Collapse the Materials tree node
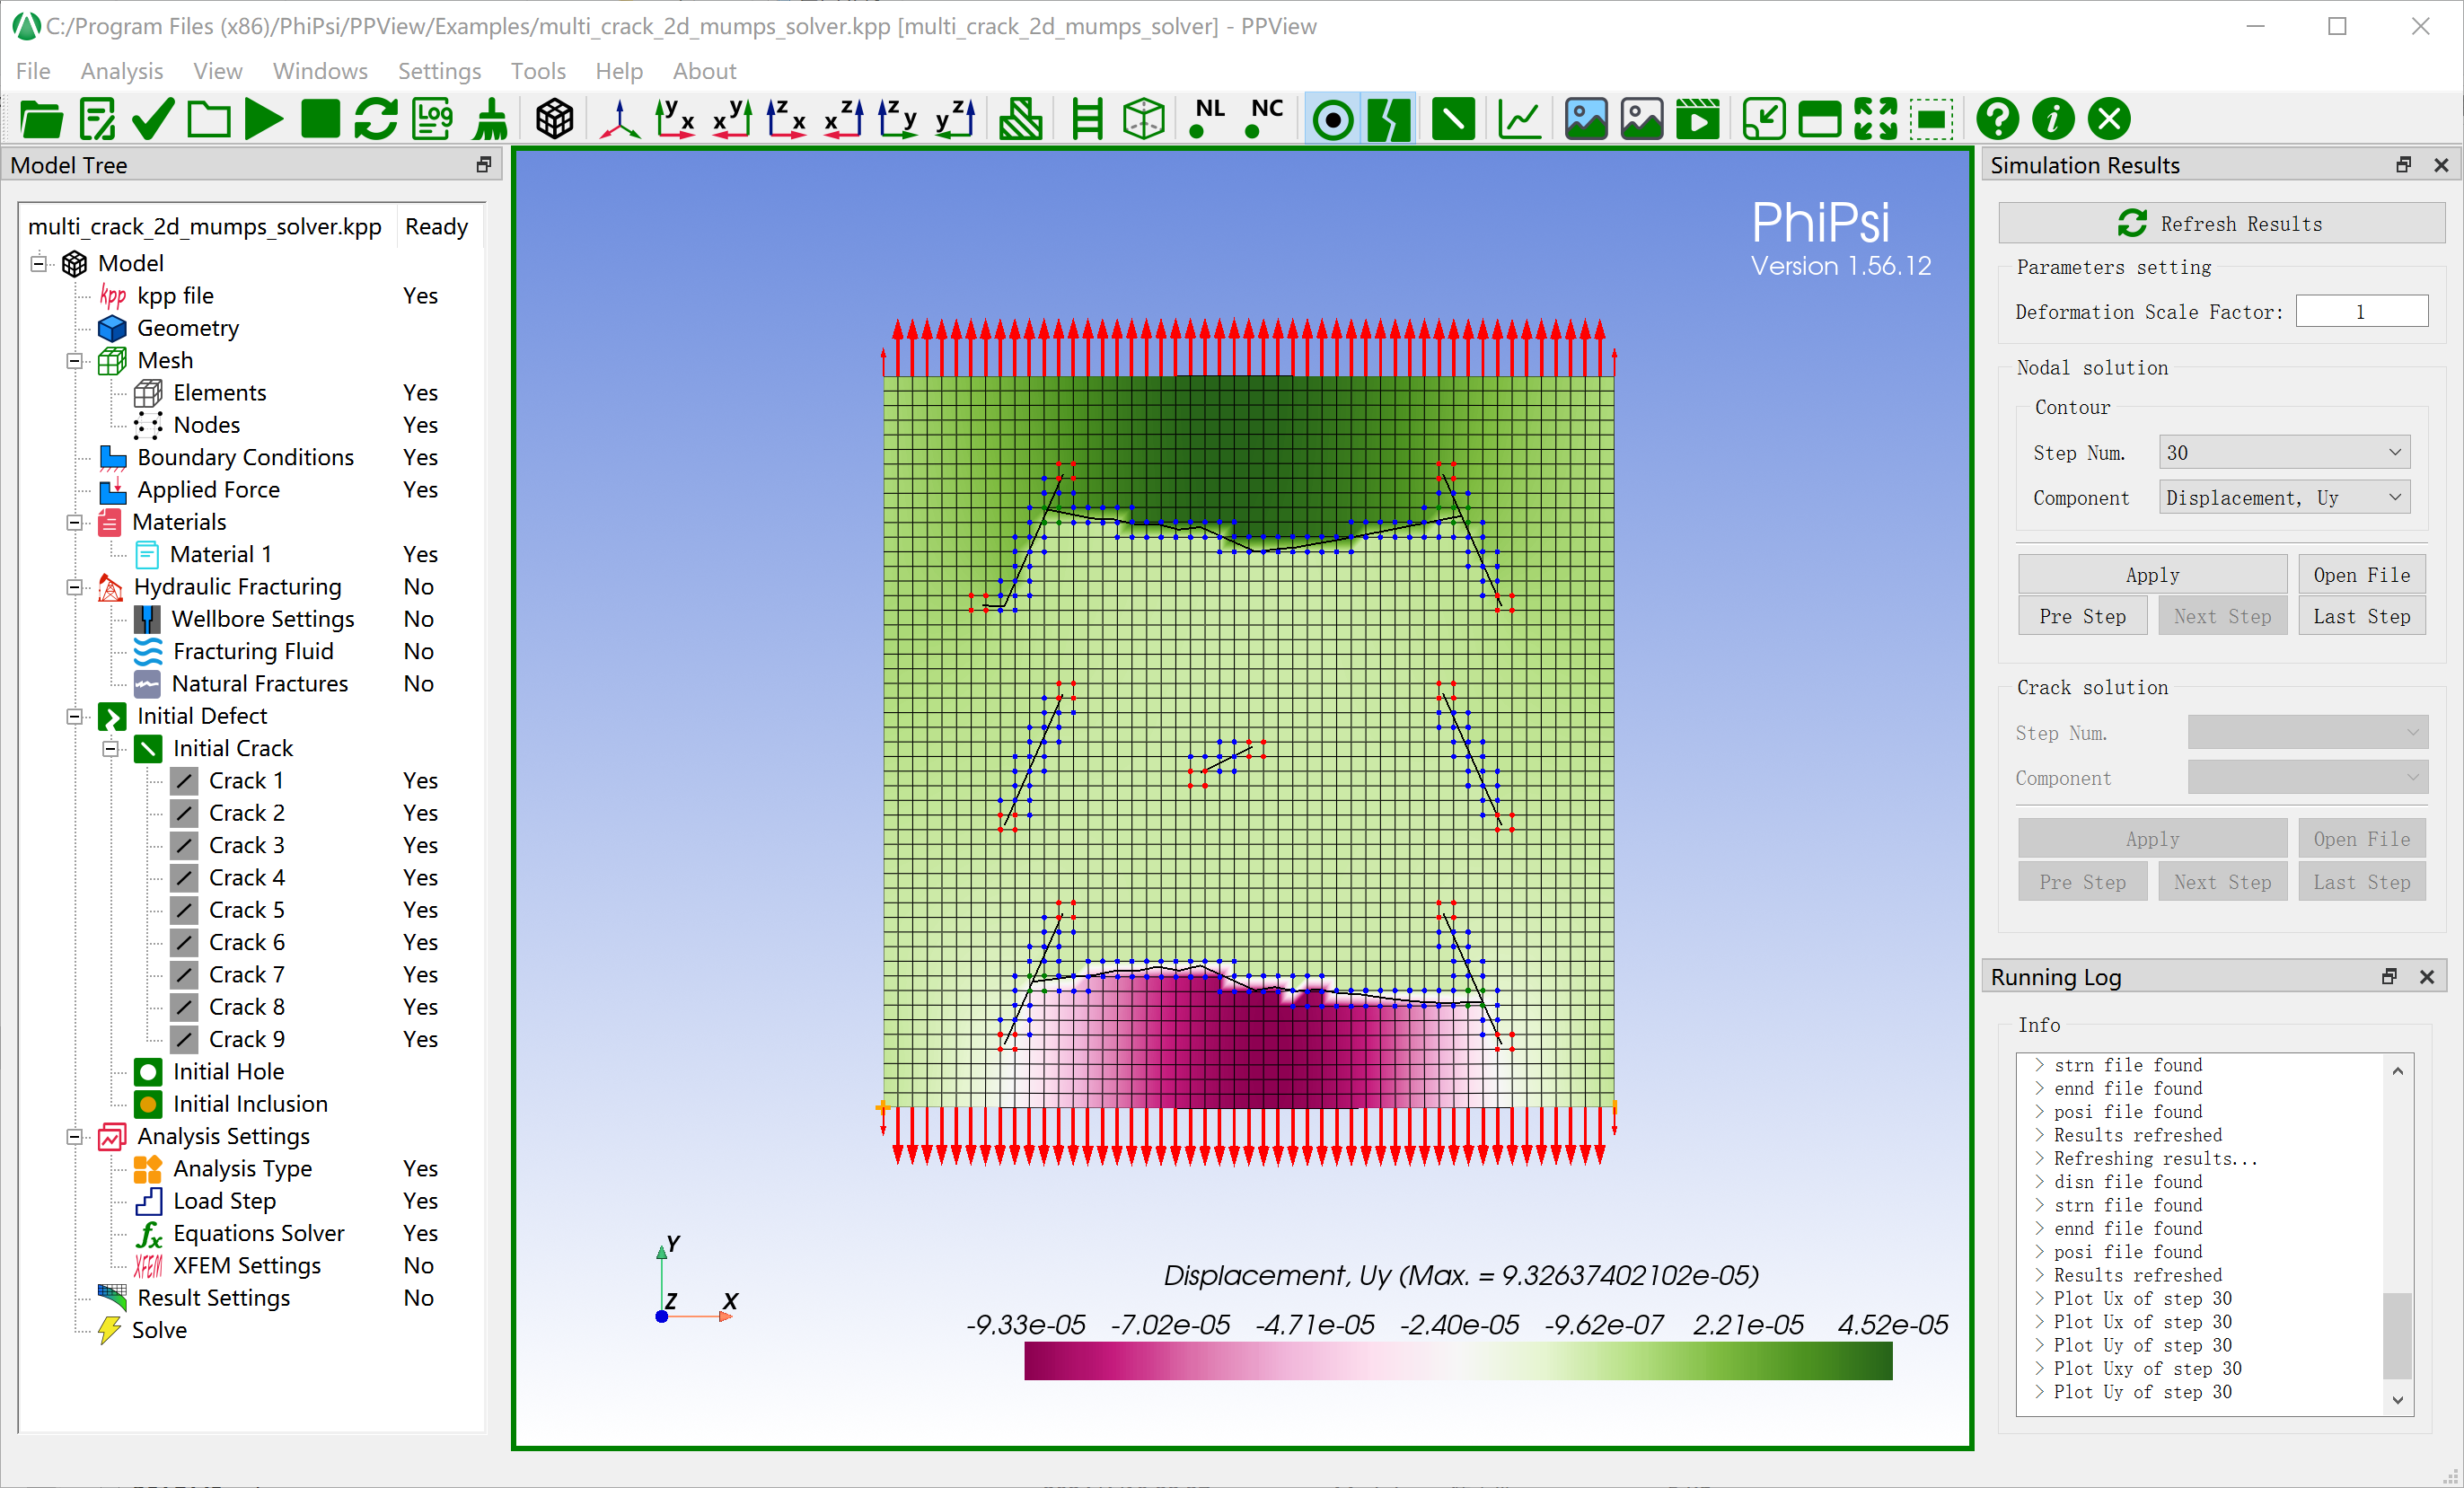2464x1488 pixels. click(x=75, y=522)
